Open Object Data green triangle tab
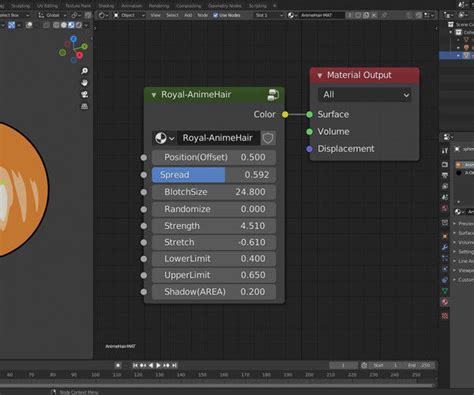Viewport: 474px width, 395px height. (445, 291)
